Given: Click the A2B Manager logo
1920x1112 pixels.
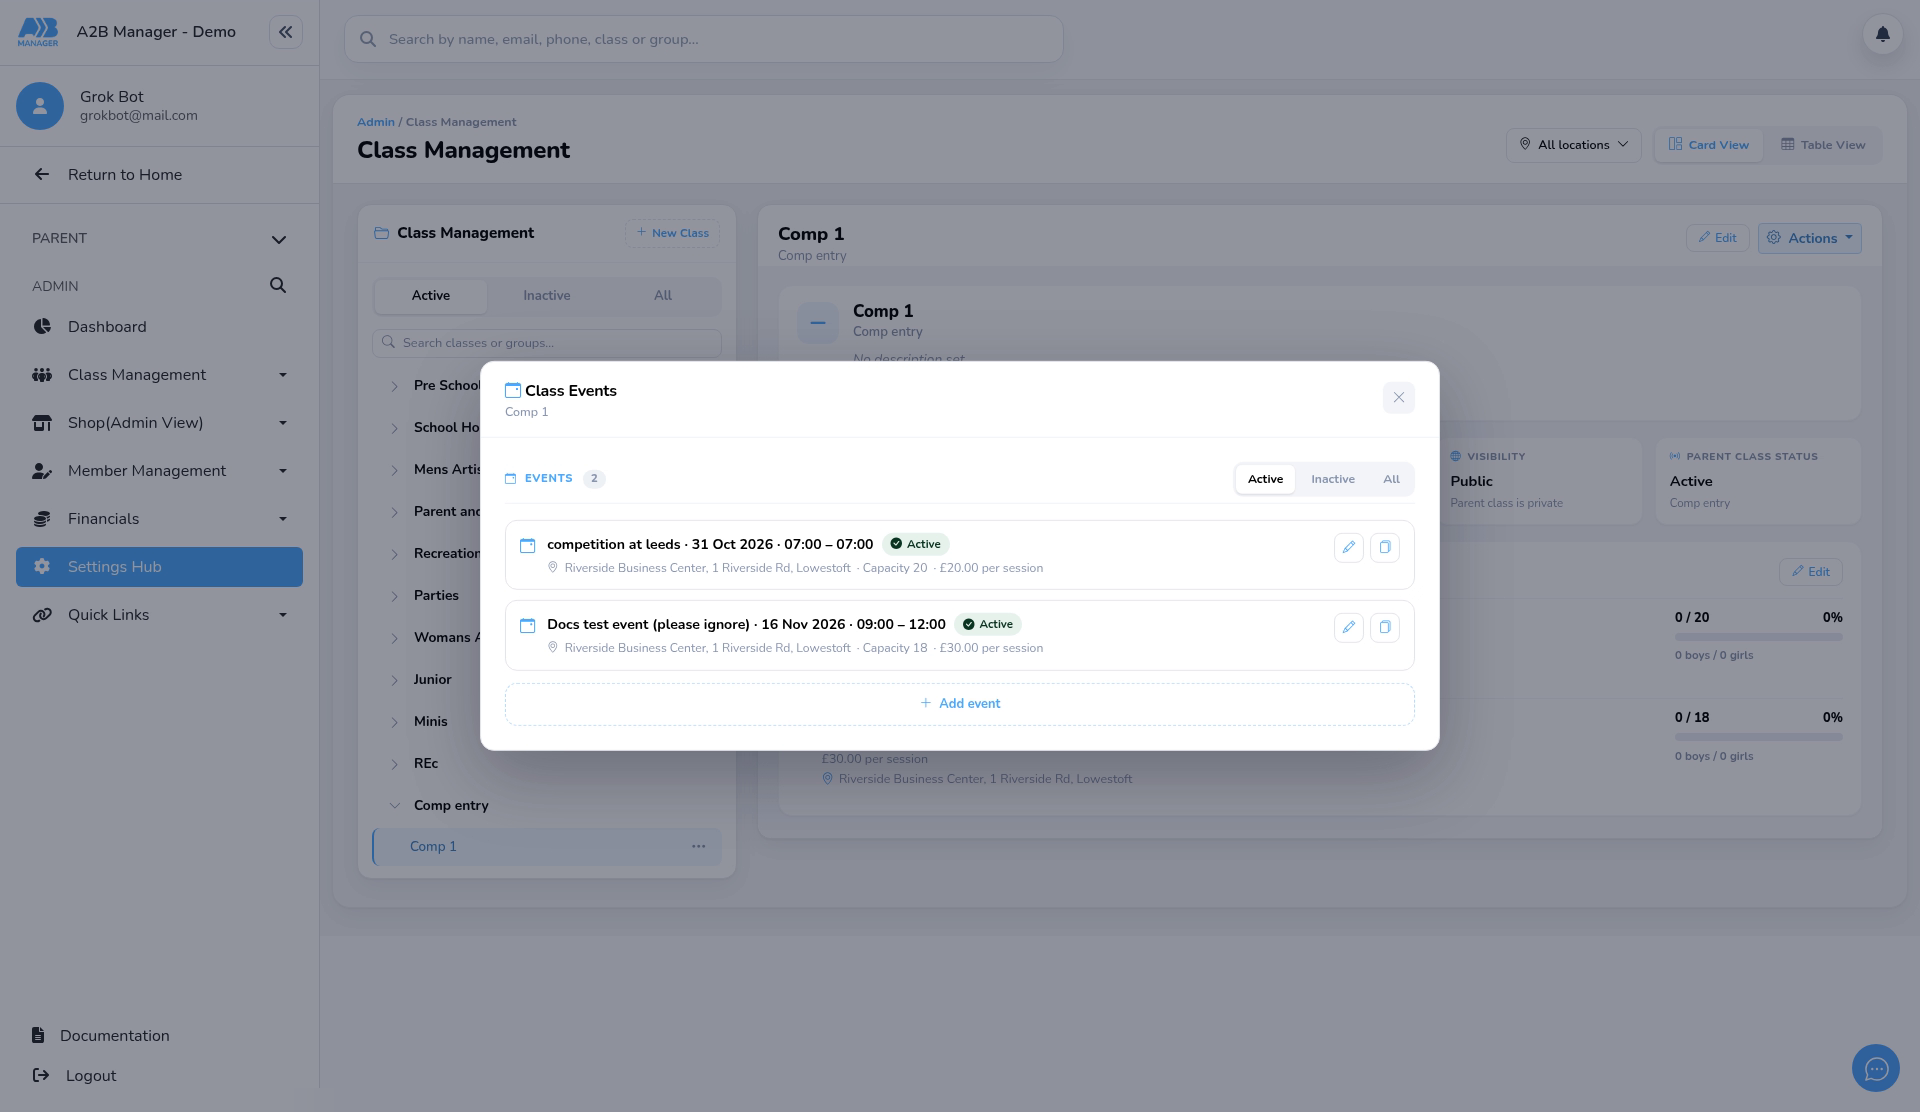Looking at the screenshot, I should [x=38, y=32].
